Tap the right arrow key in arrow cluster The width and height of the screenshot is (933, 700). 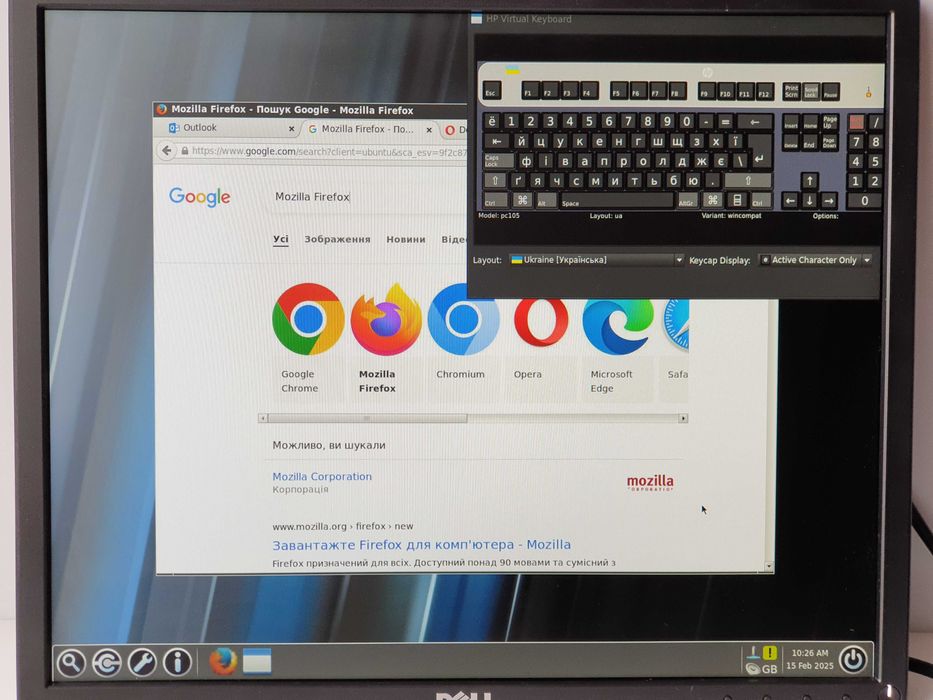(x=829, y=201)
